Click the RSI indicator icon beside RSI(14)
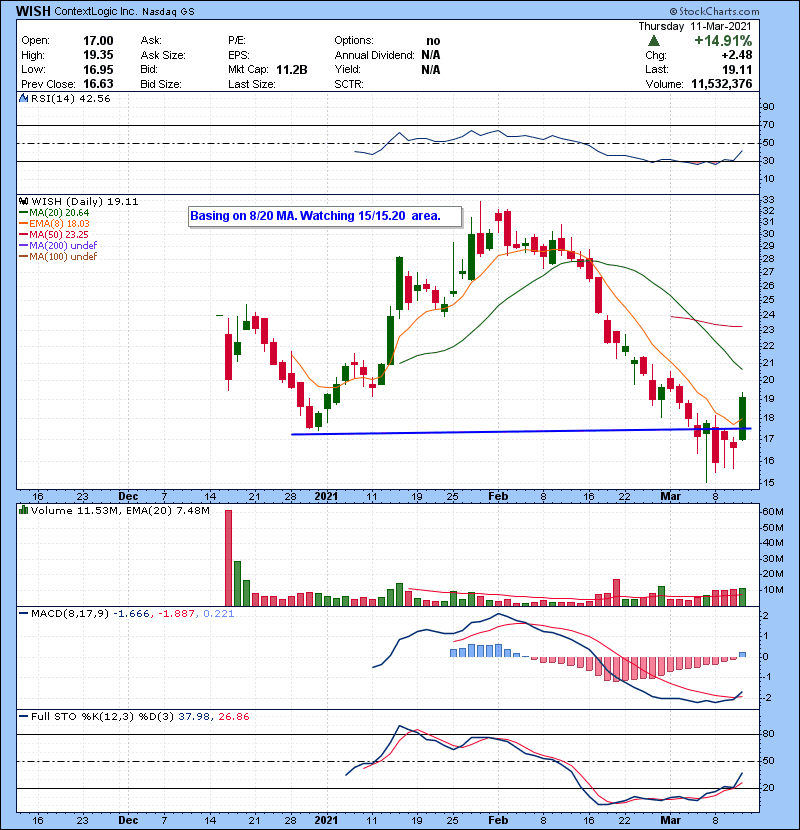Image resolution: width=800 pixels, height=830 pixels. coord(23,98)
